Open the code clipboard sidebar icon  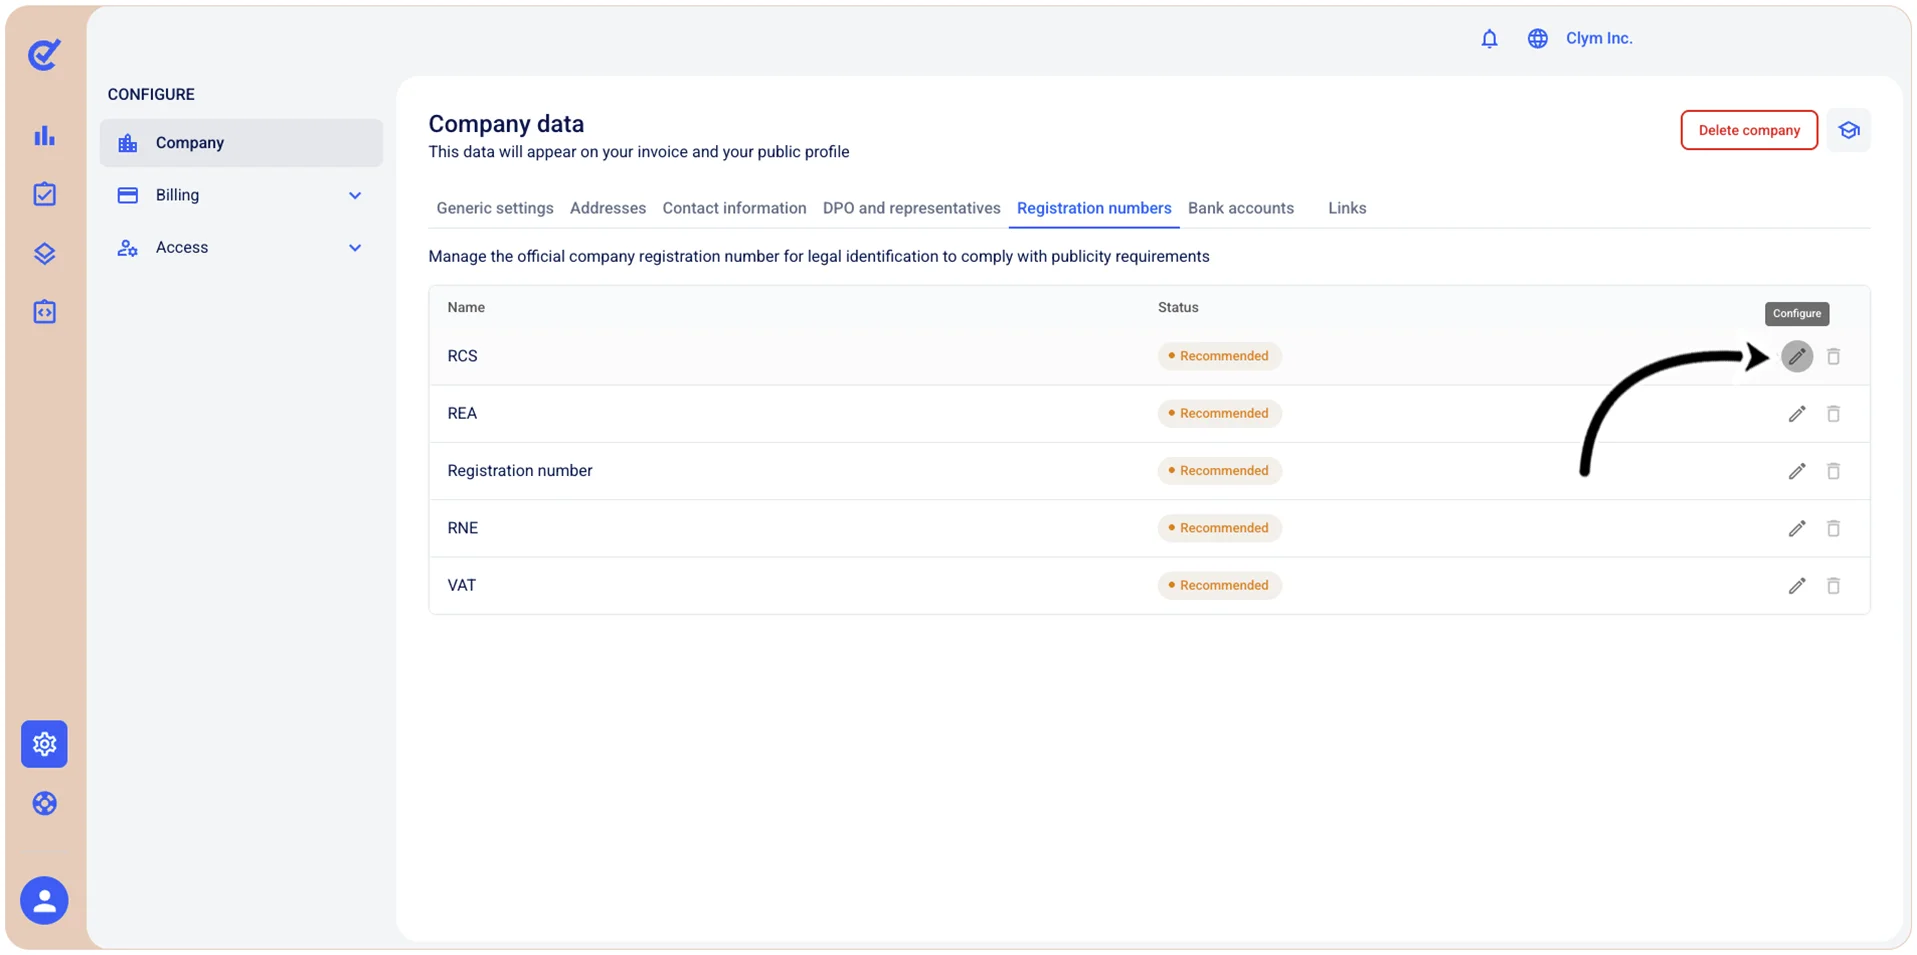pos(44,312)
